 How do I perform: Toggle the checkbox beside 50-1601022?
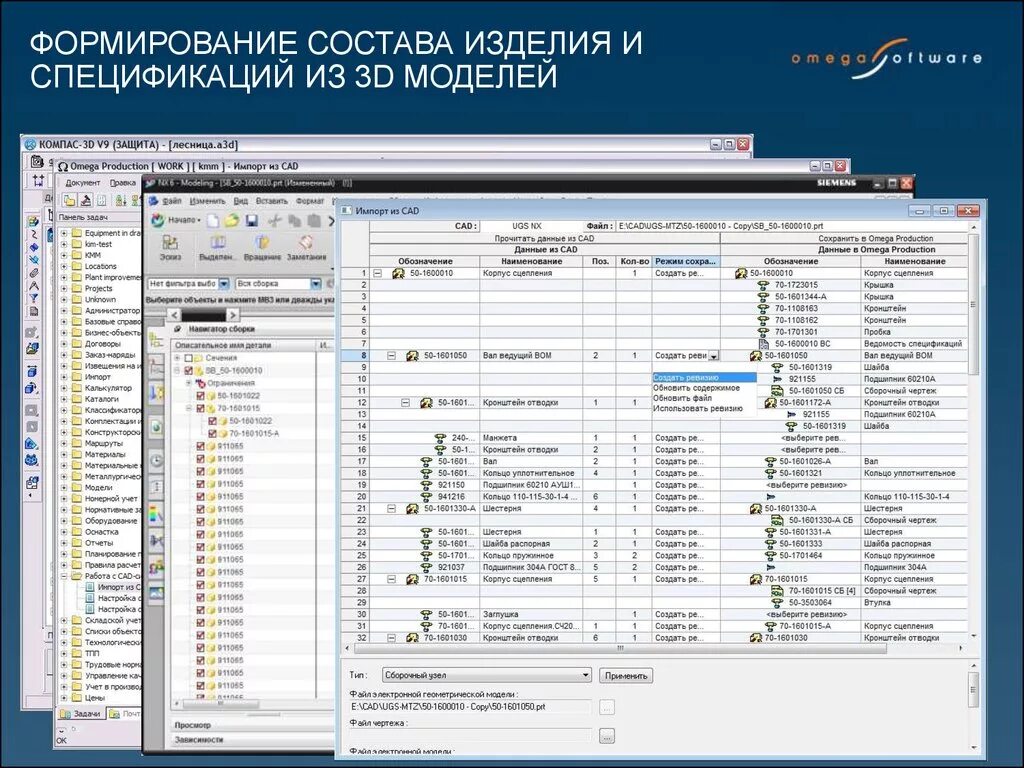click(199, 395)
